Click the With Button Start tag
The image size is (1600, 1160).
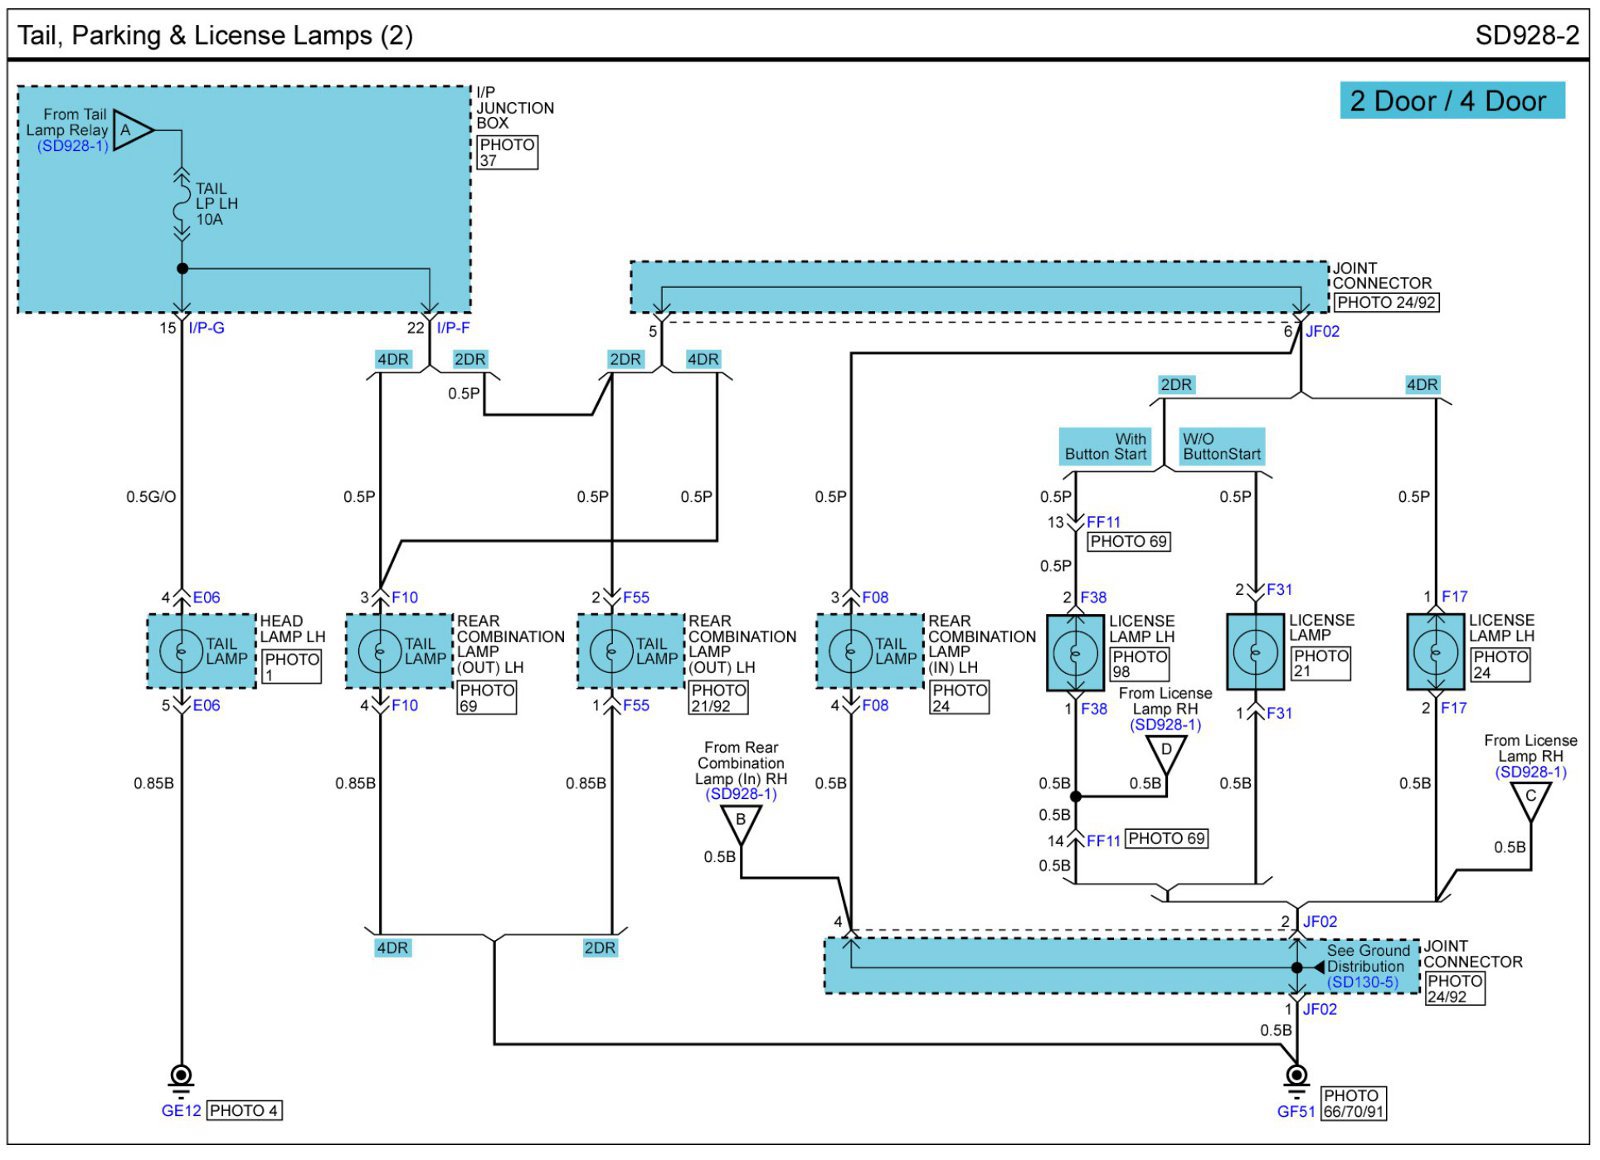point(1105,446)
